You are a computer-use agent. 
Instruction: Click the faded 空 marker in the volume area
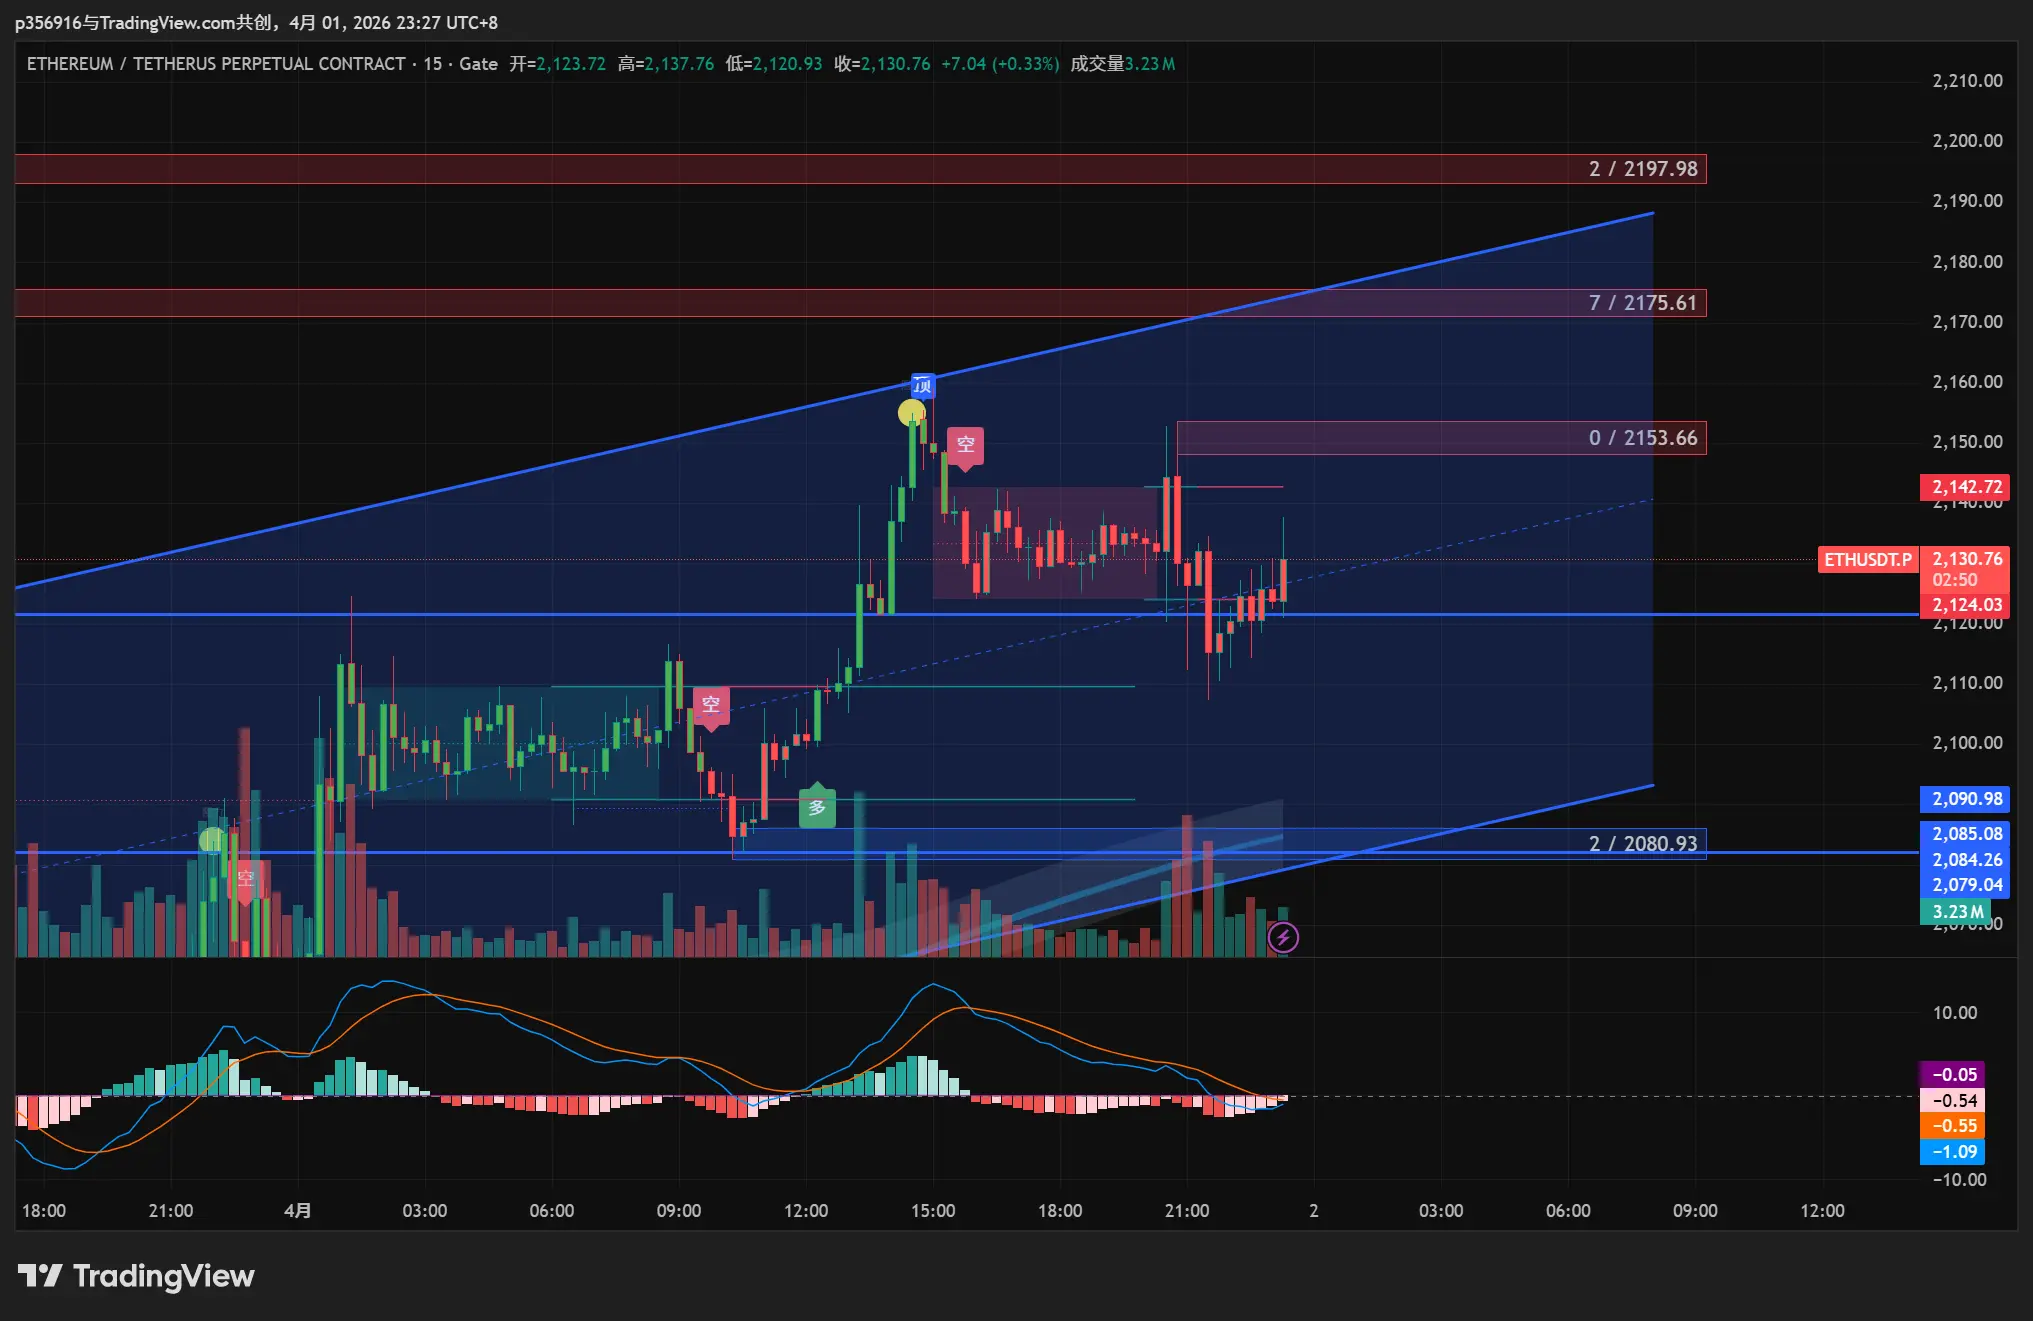click(245, 879)
